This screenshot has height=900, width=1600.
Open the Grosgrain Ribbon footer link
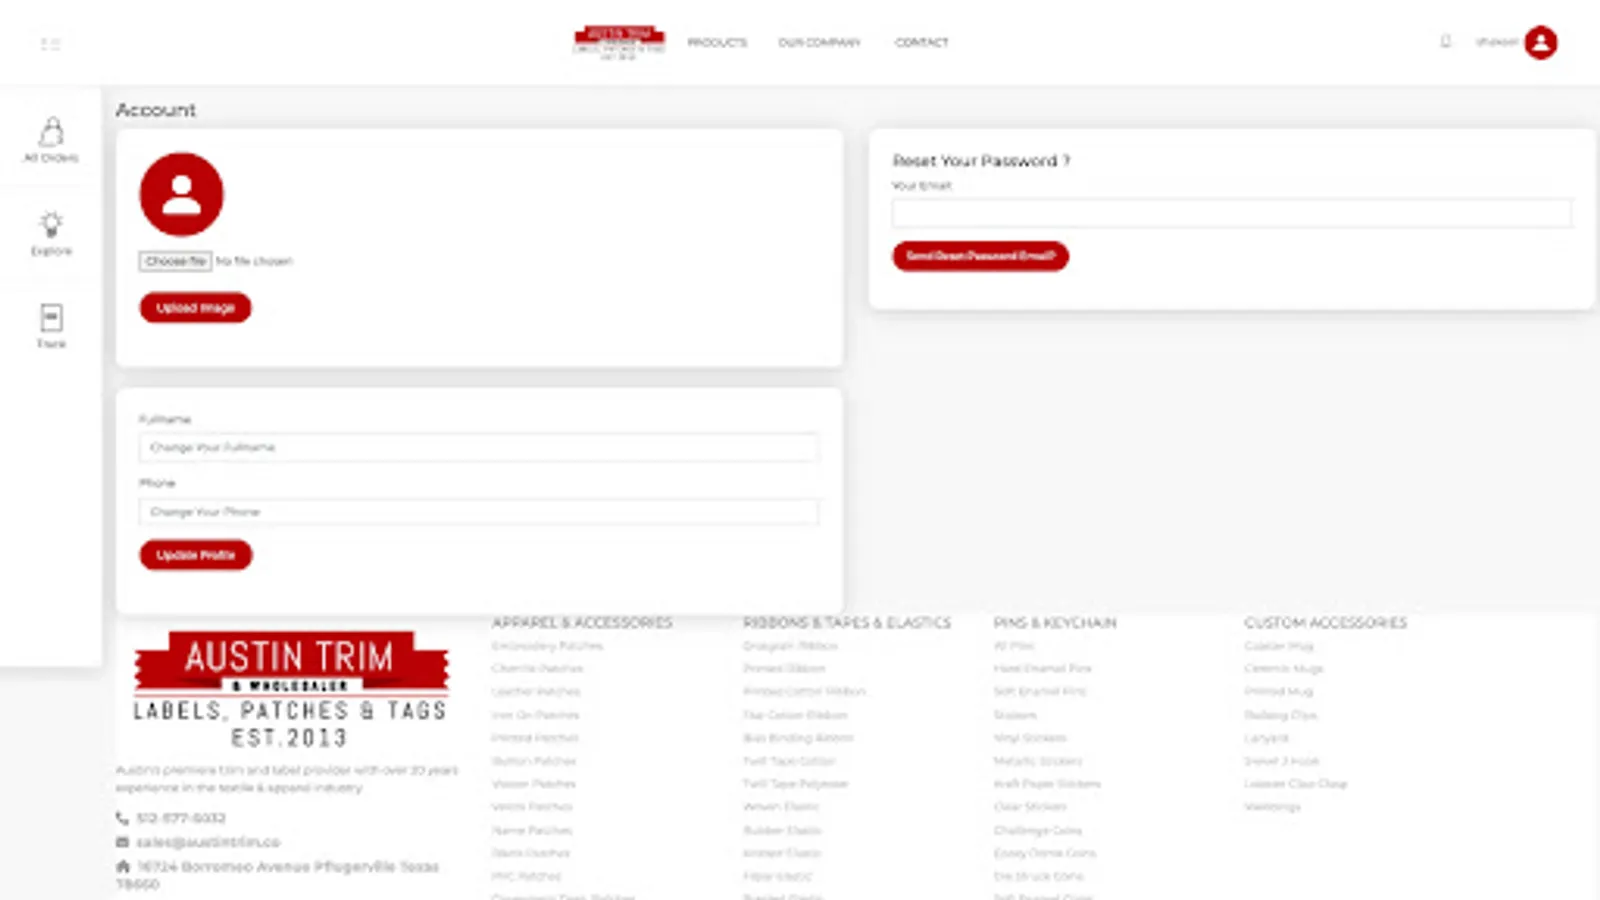[790, 646]
